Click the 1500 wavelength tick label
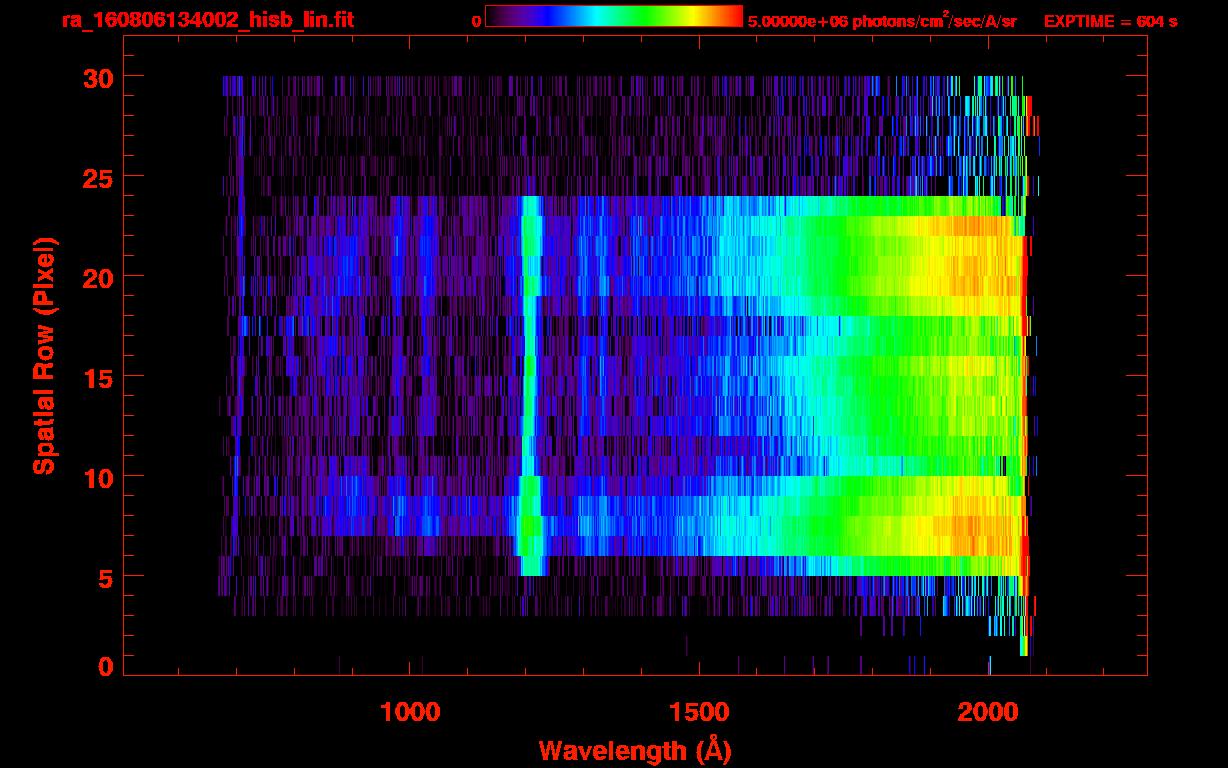This screenshot has height=768, width=1228. (699, 711)
